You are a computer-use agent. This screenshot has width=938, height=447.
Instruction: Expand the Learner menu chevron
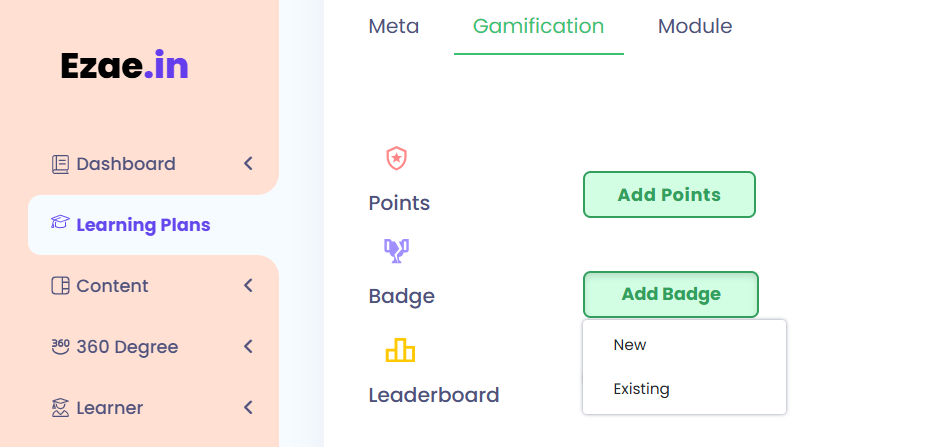248,408
